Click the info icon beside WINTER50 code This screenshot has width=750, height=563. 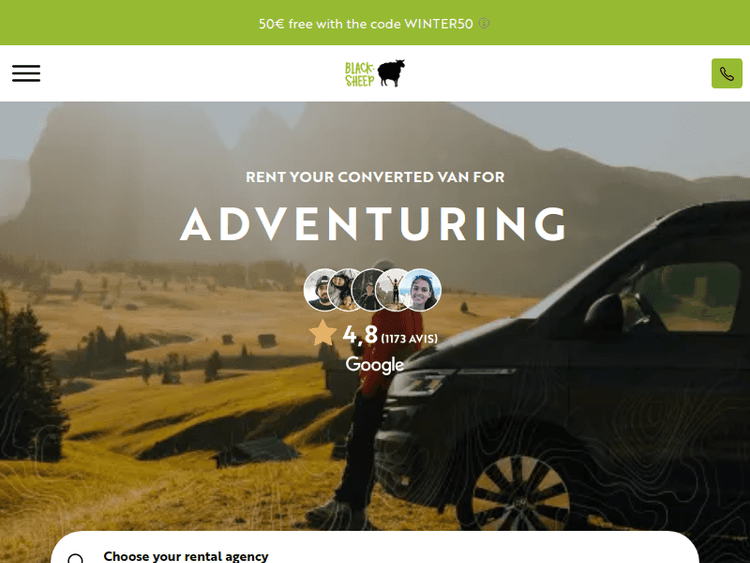(484, 23)
